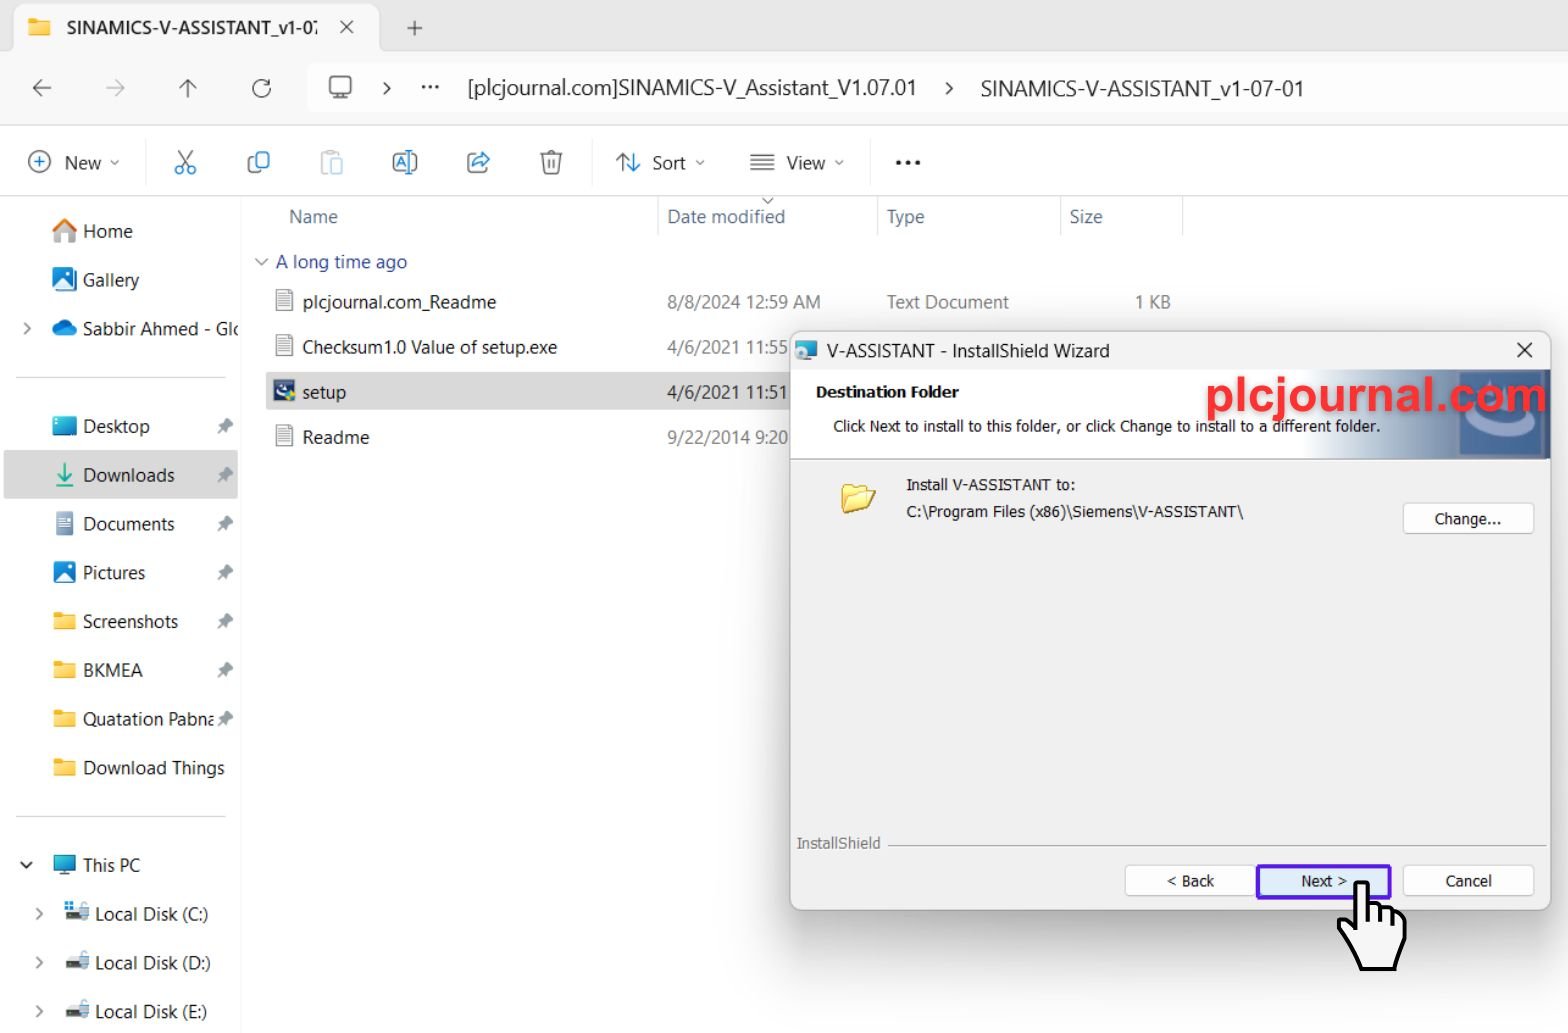
Task: Expand Local Disk (D:) node
Action: click(39, 962)
